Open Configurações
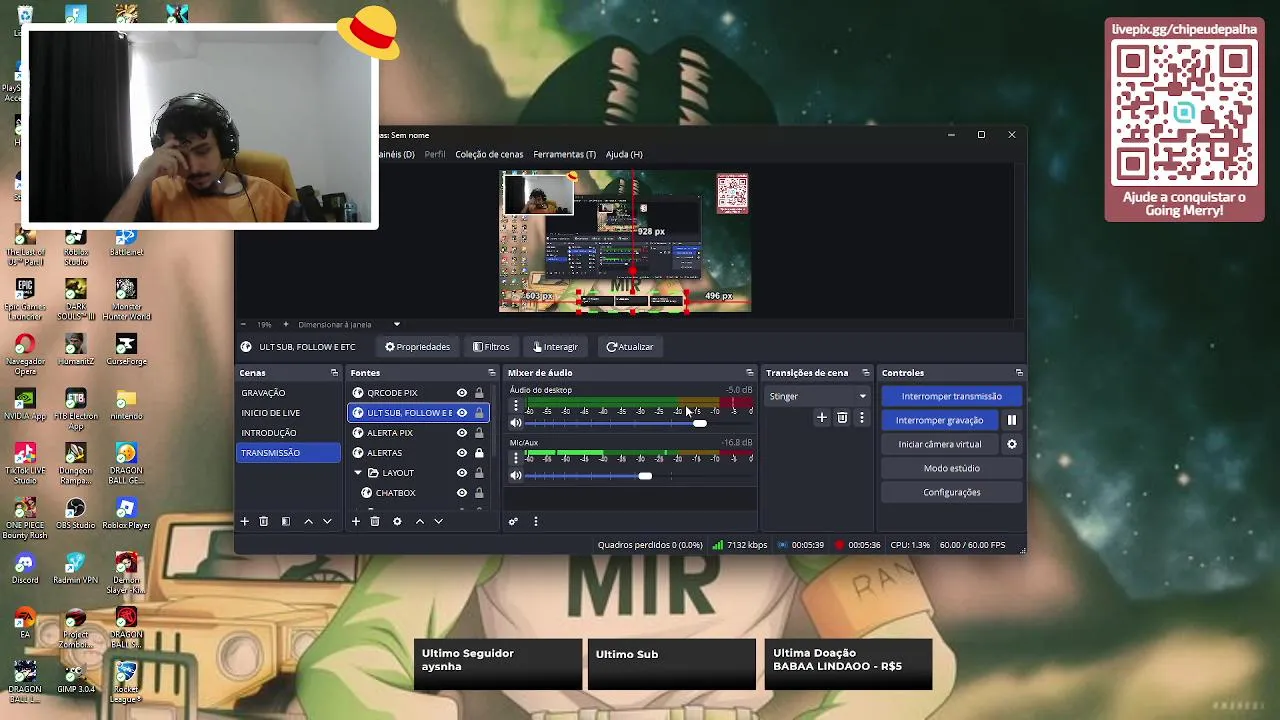 click(951, 492)
